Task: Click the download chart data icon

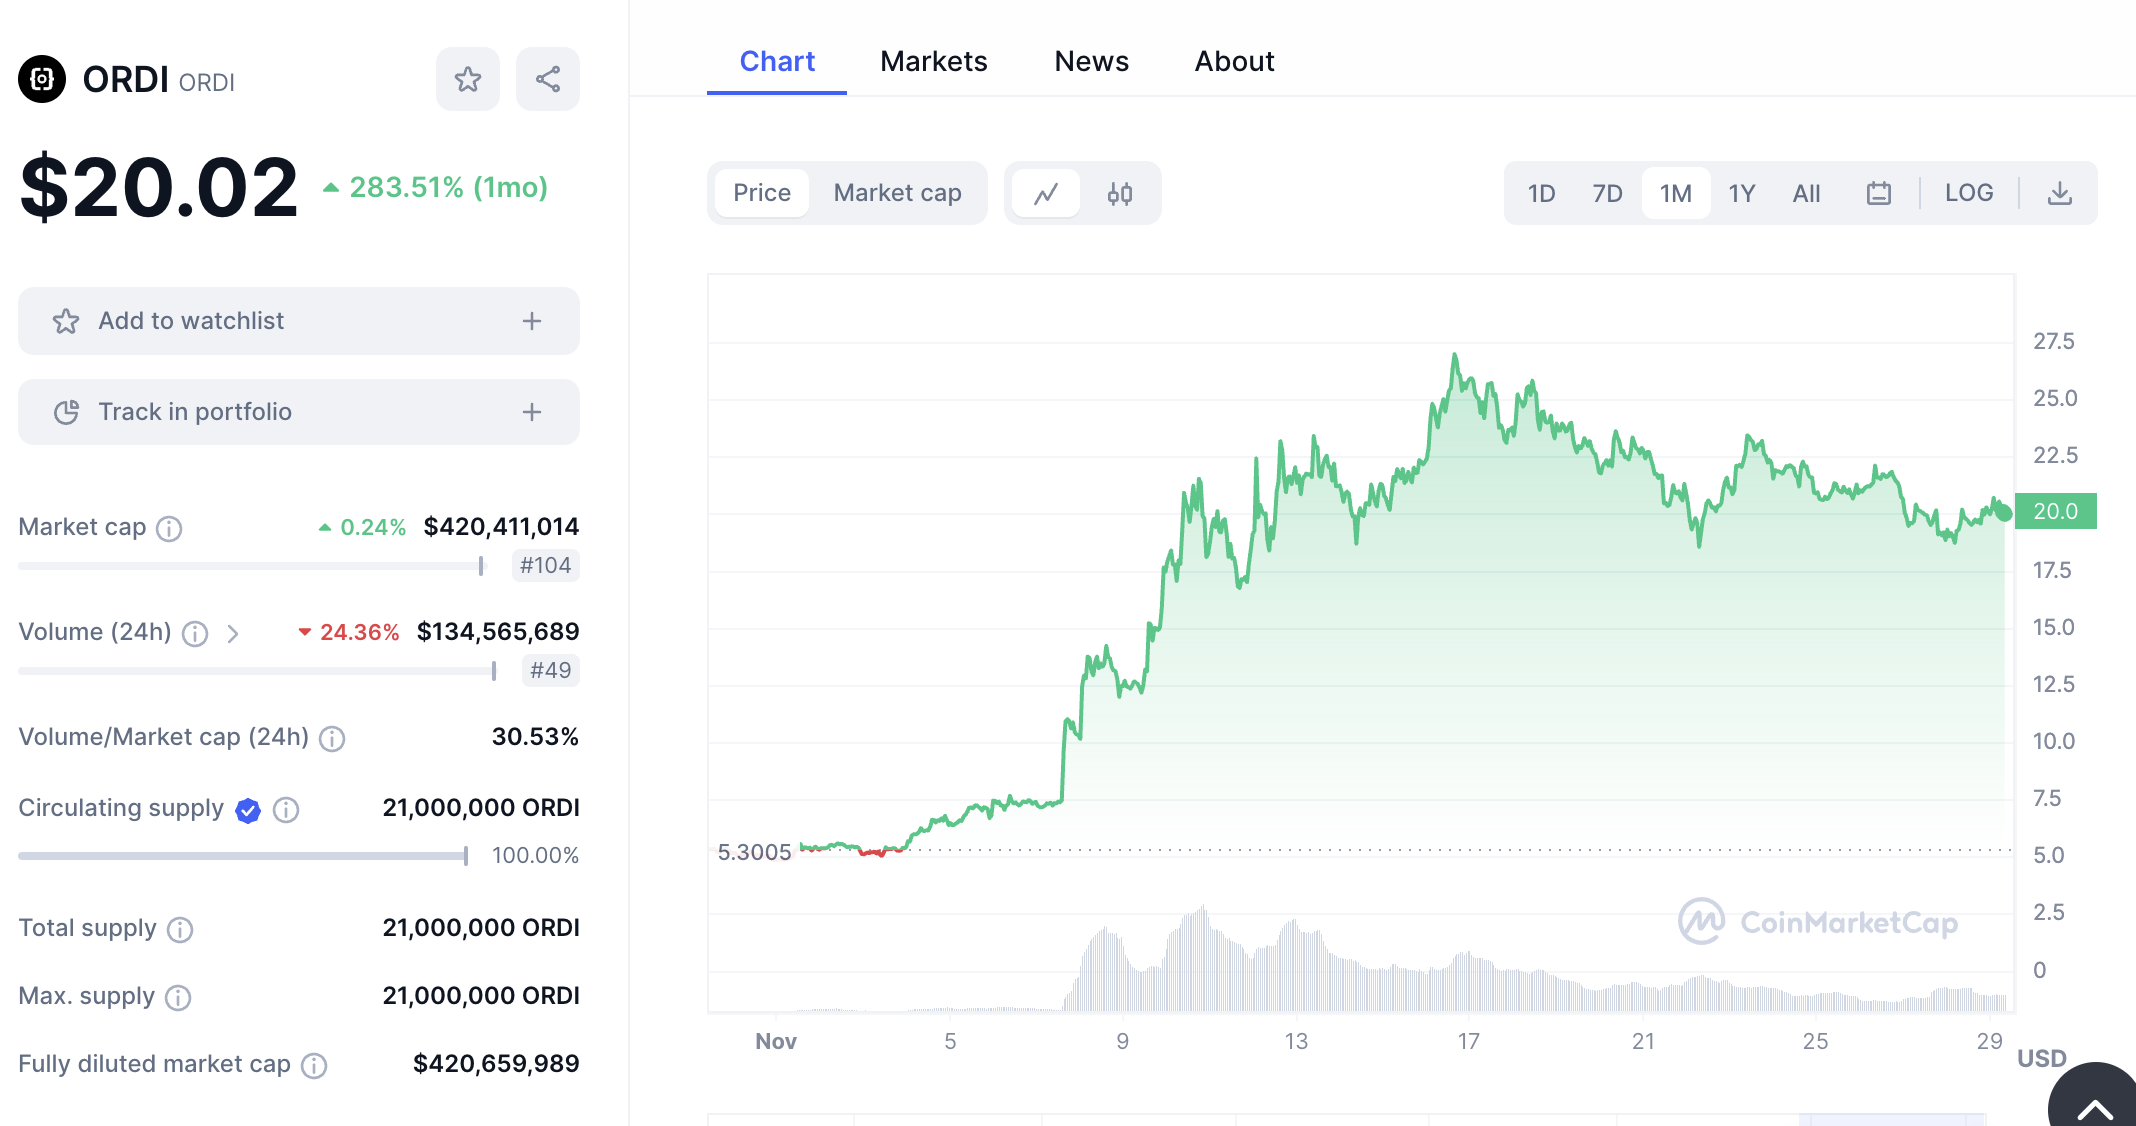Action: (x=2059, y=193)
